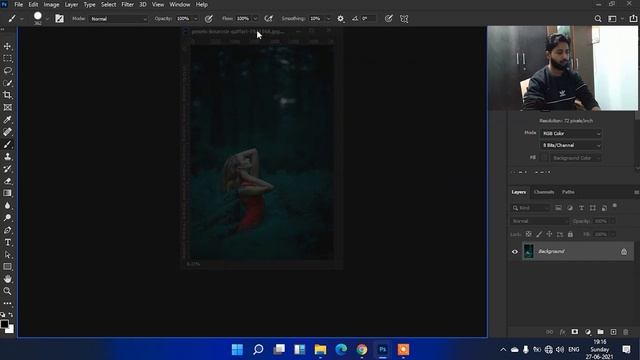The image size is (640, 360).
Task: Select the Move tool
Action: coord(7,46)
